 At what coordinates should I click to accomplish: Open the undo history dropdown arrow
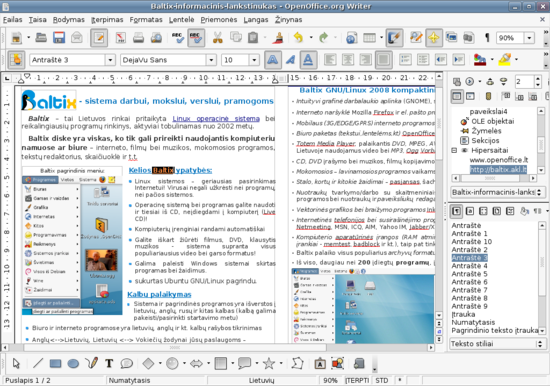point(311,37)
